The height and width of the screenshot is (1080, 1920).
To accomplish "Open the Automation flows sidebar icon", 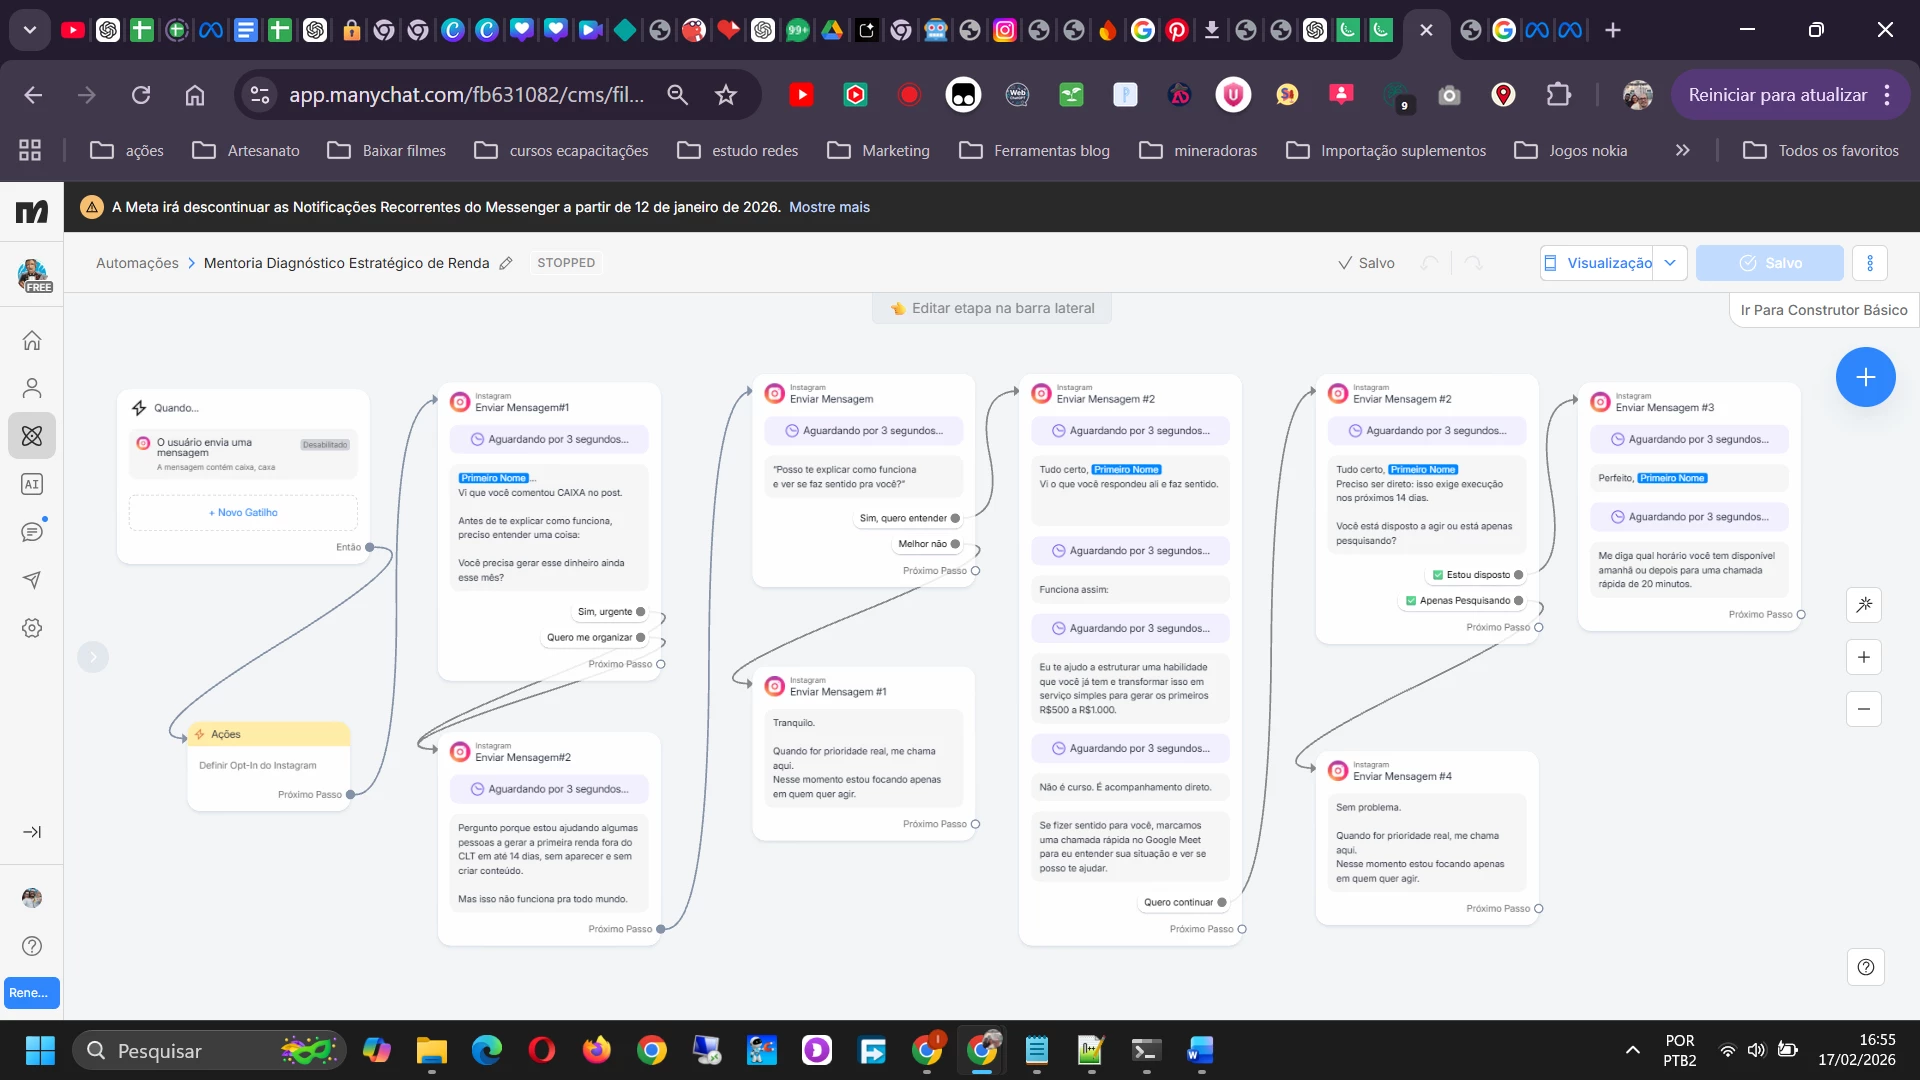I will pos(32,436).
